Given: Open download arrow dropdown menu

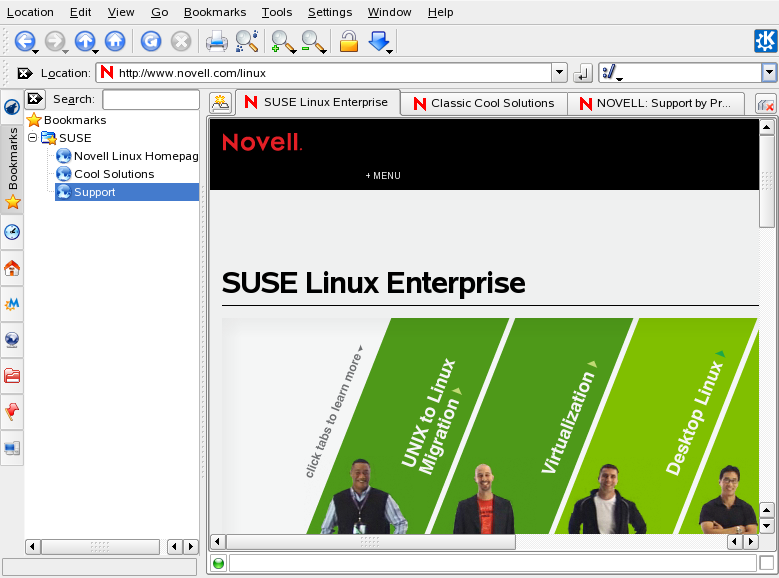Looking at the screenshot, I should click(x=390, y=51).
